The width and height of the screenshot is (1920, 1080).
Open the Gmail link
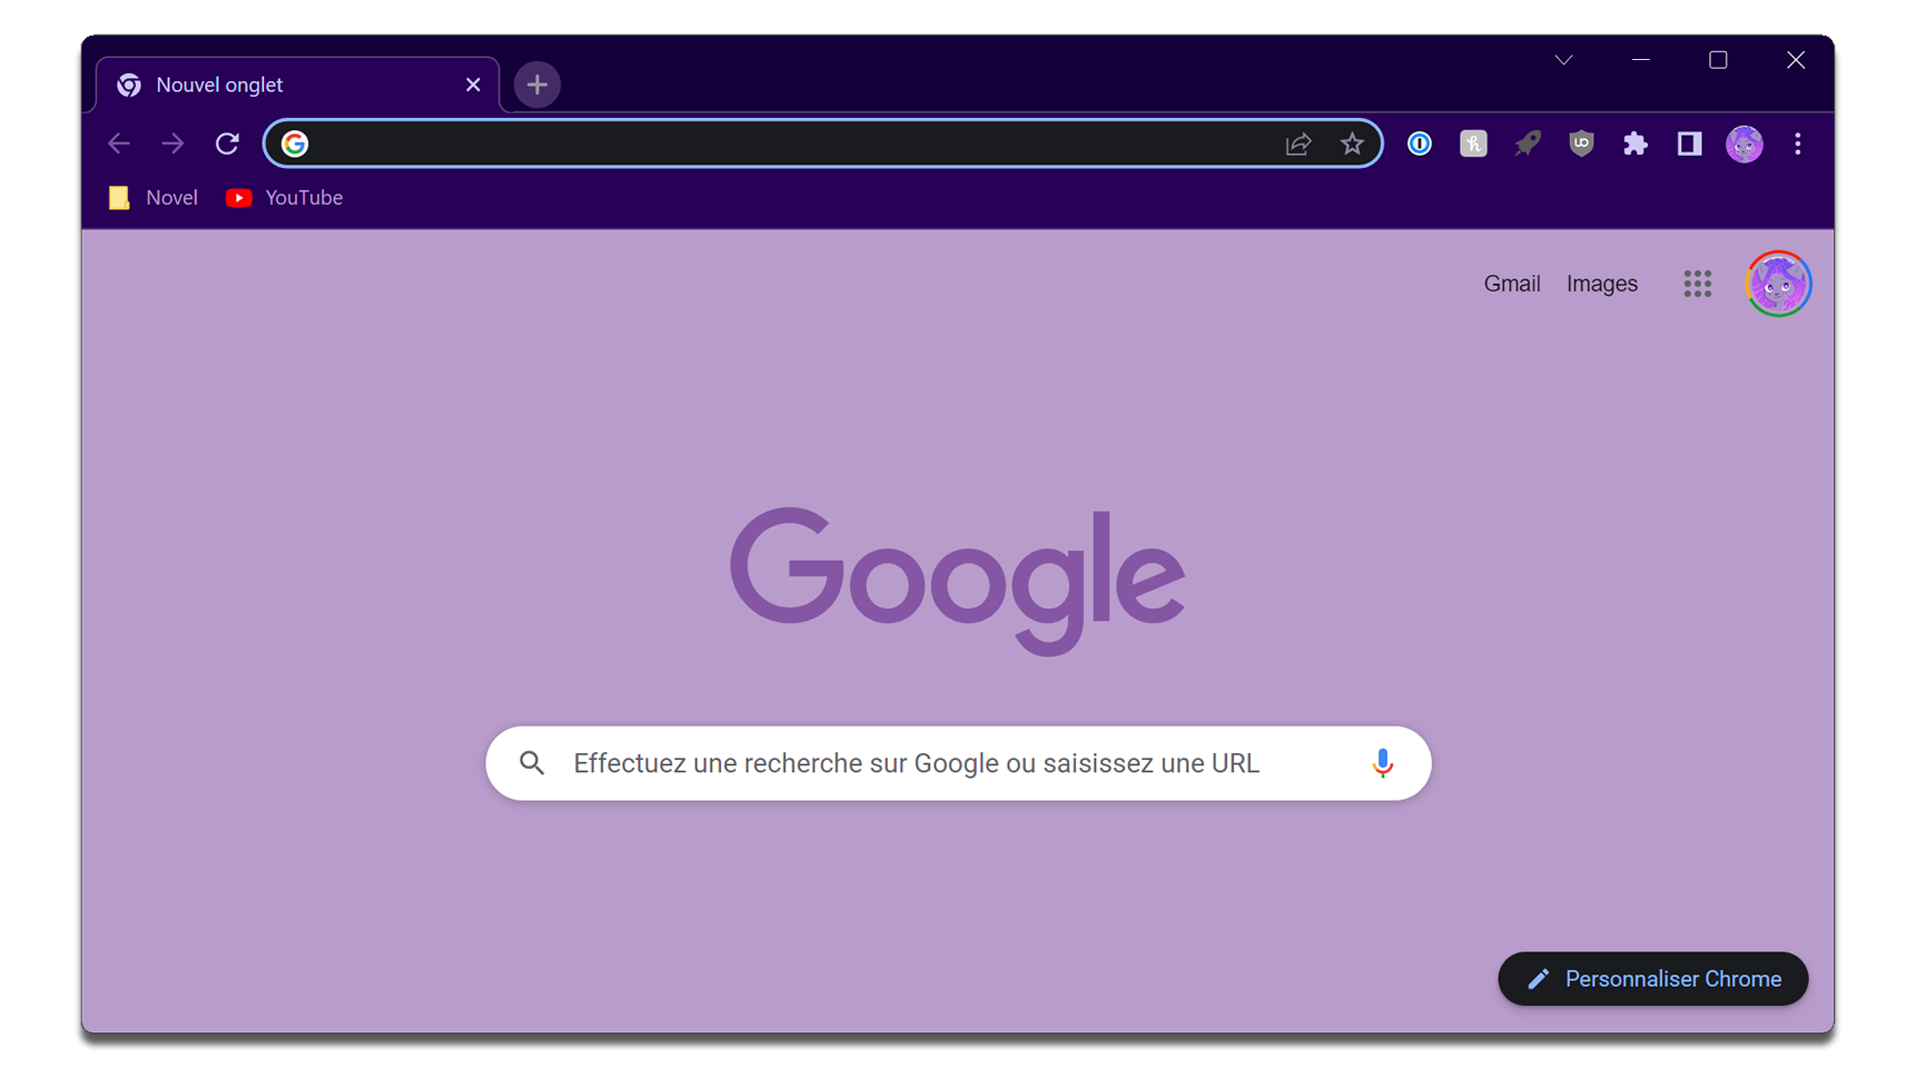1511,284
